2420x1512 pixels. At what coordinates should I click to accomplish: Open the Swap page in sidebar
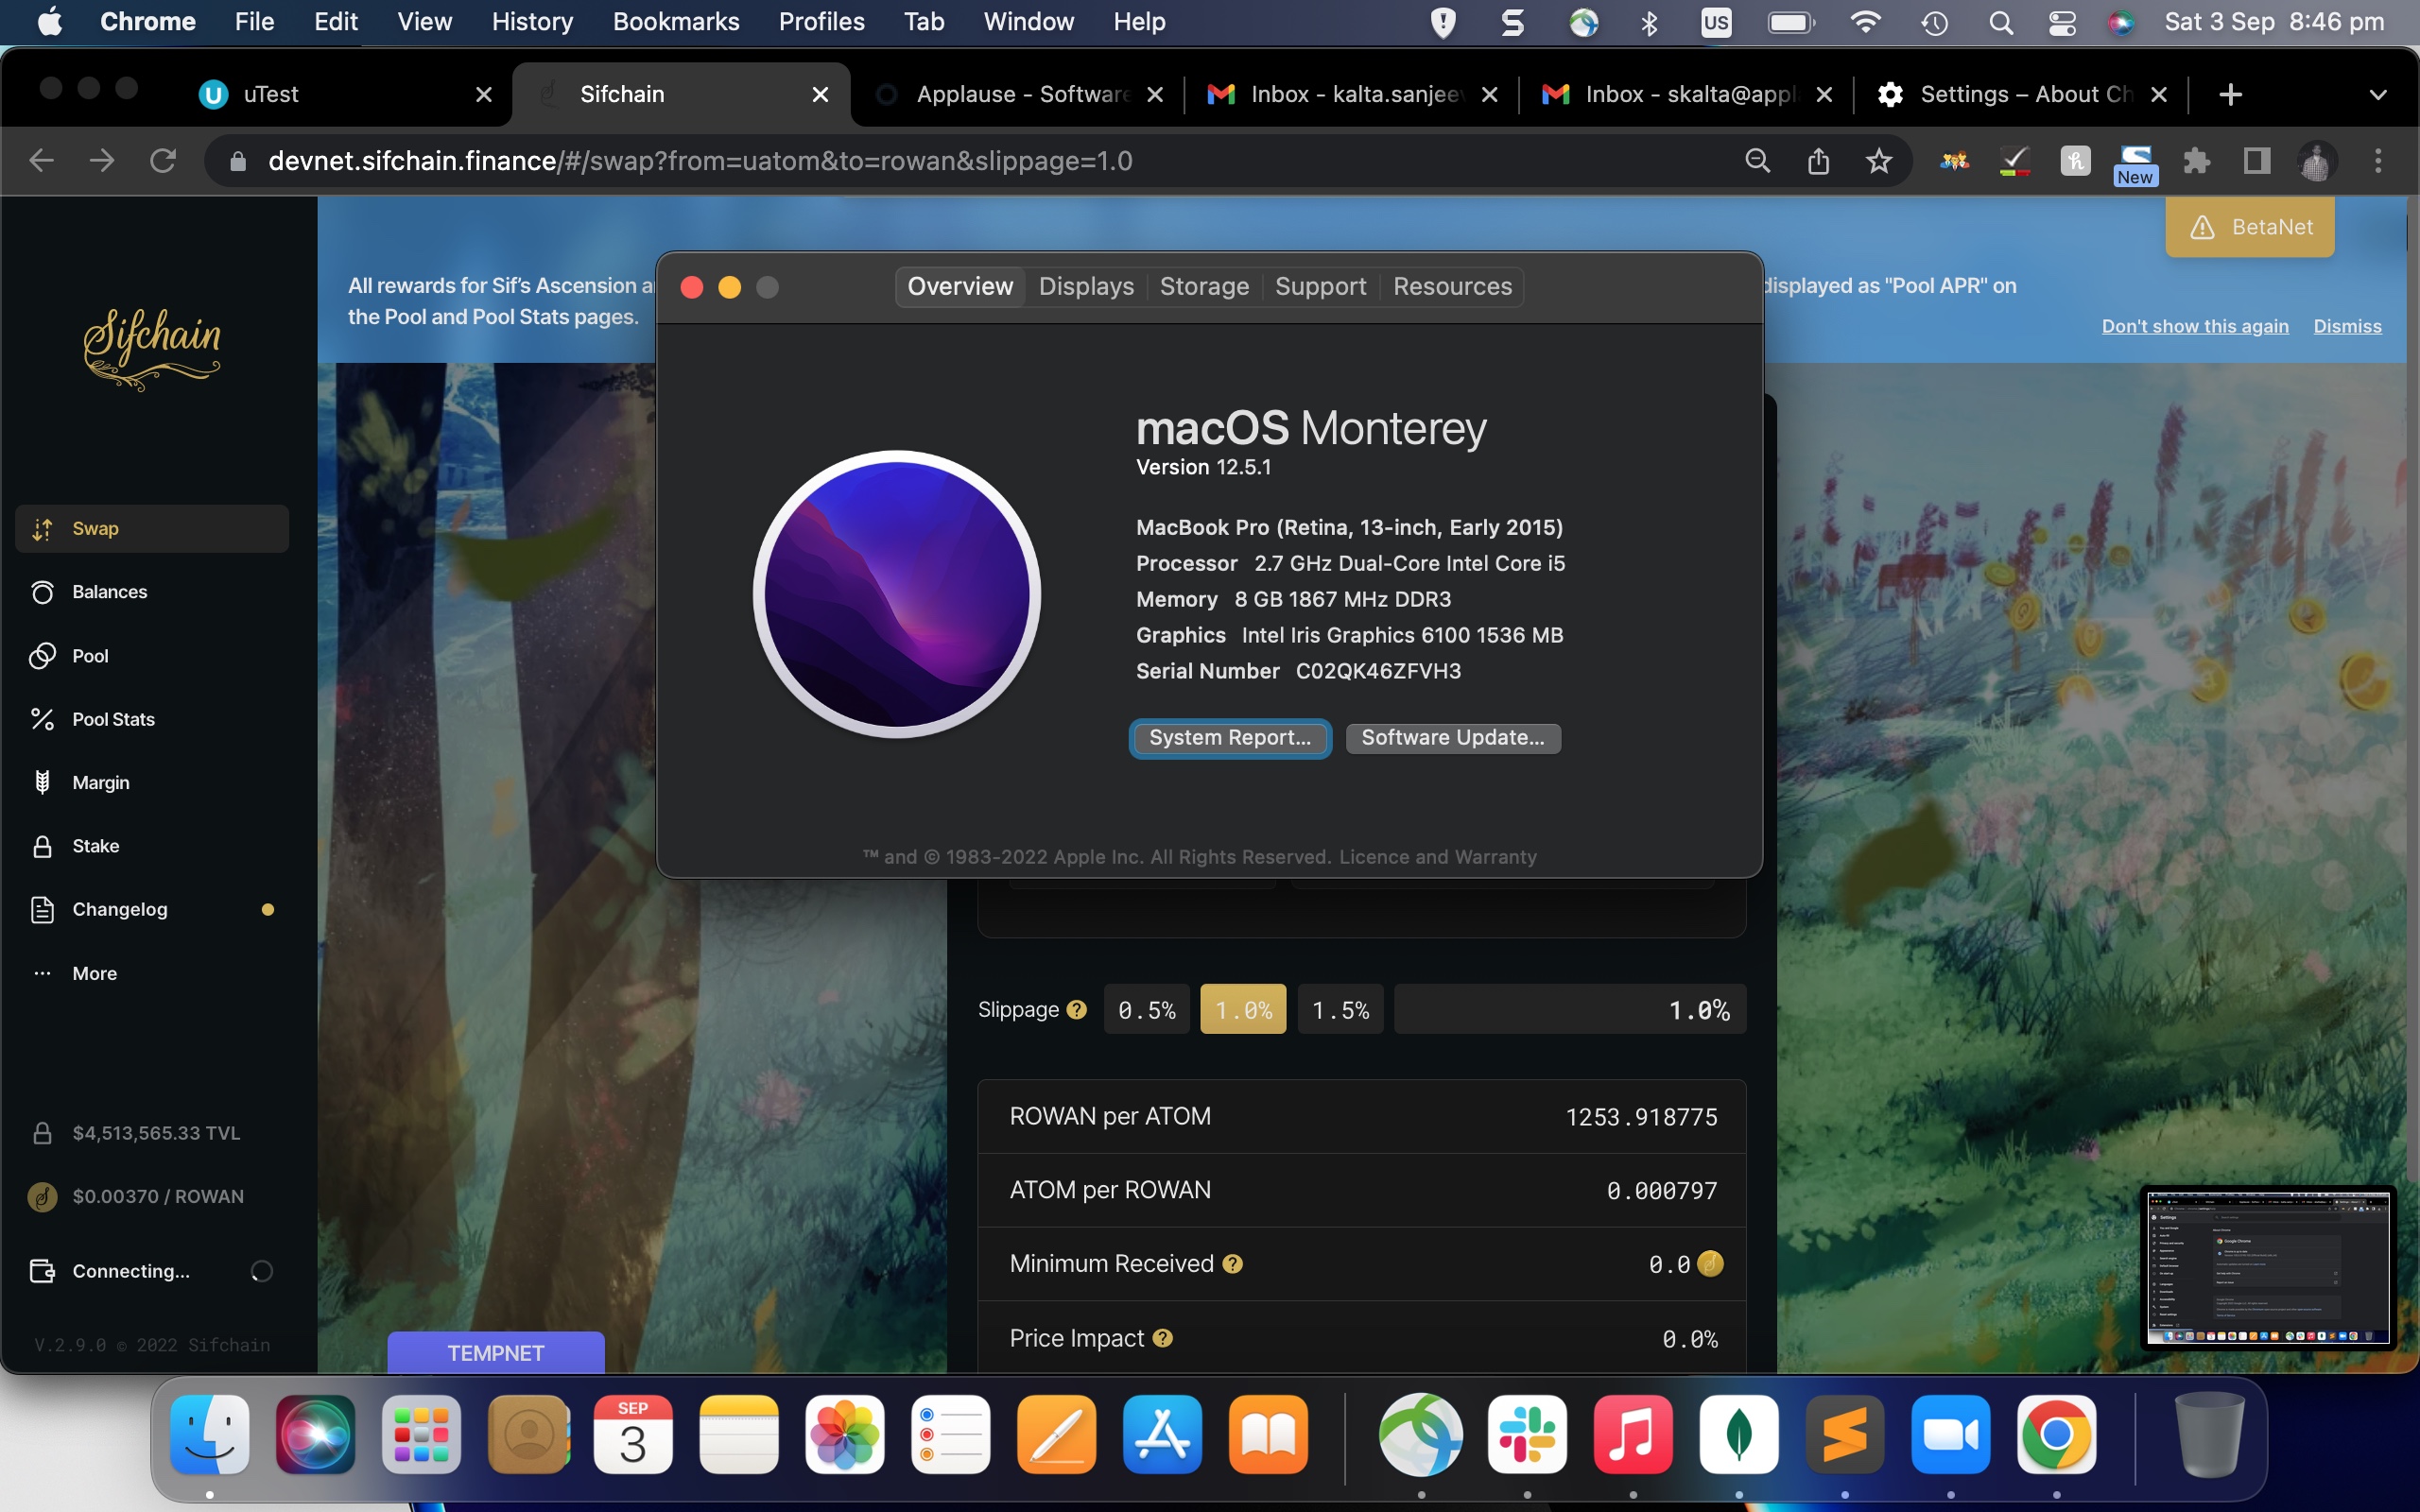pos(152,528)
